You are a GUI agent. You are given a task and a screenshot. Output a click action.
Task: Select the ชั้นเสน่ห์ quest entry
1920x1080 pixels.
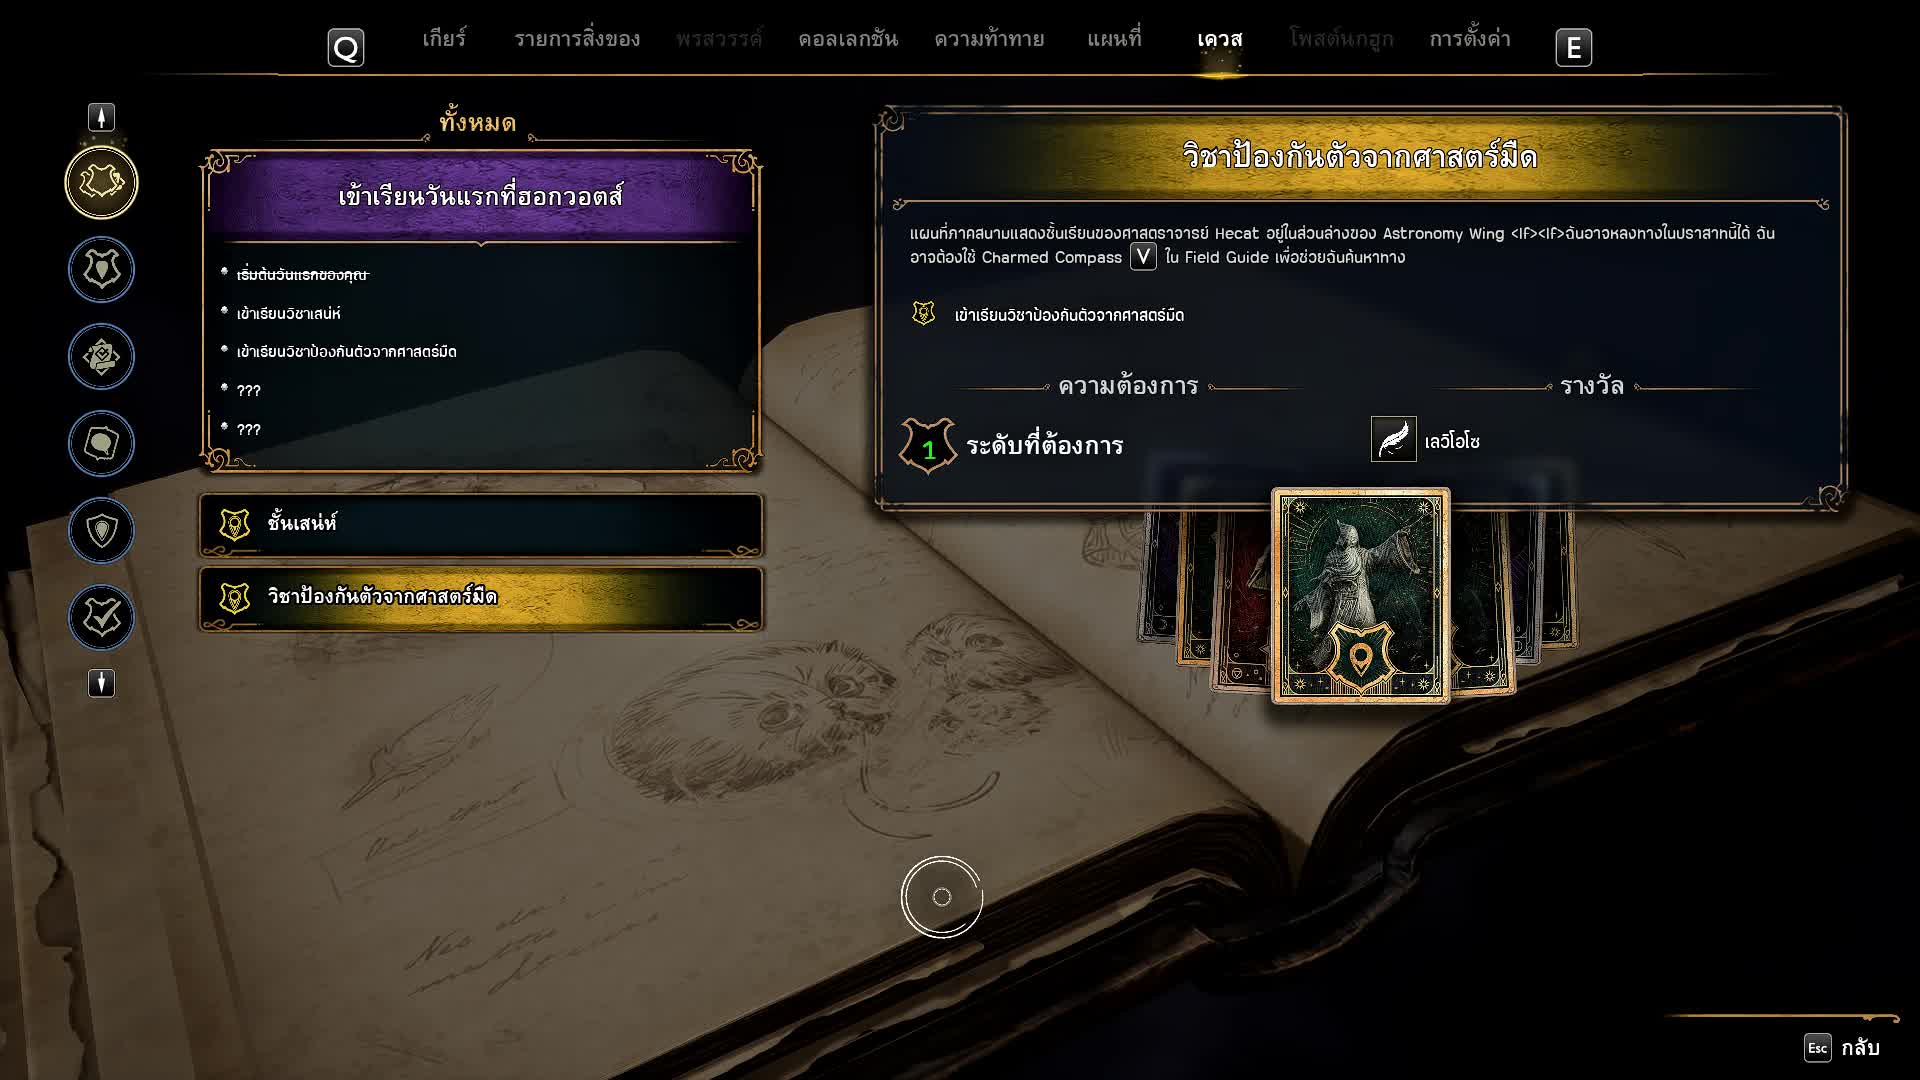click(481, 524)
